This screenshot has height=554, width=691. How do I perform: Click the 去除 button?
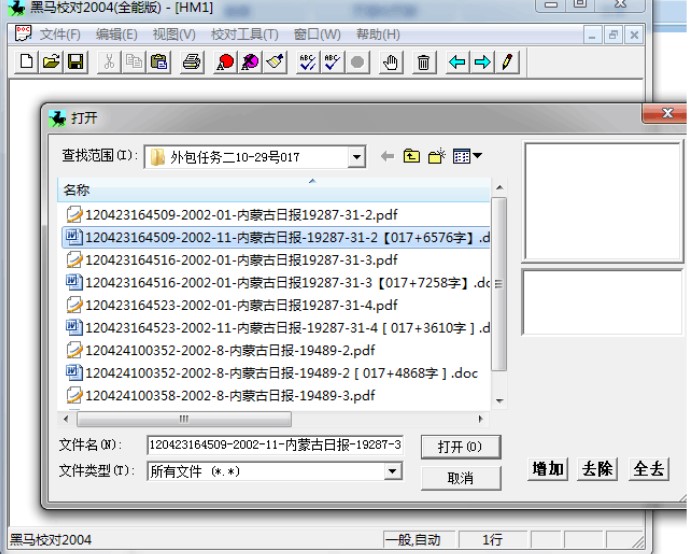point(597,468)
